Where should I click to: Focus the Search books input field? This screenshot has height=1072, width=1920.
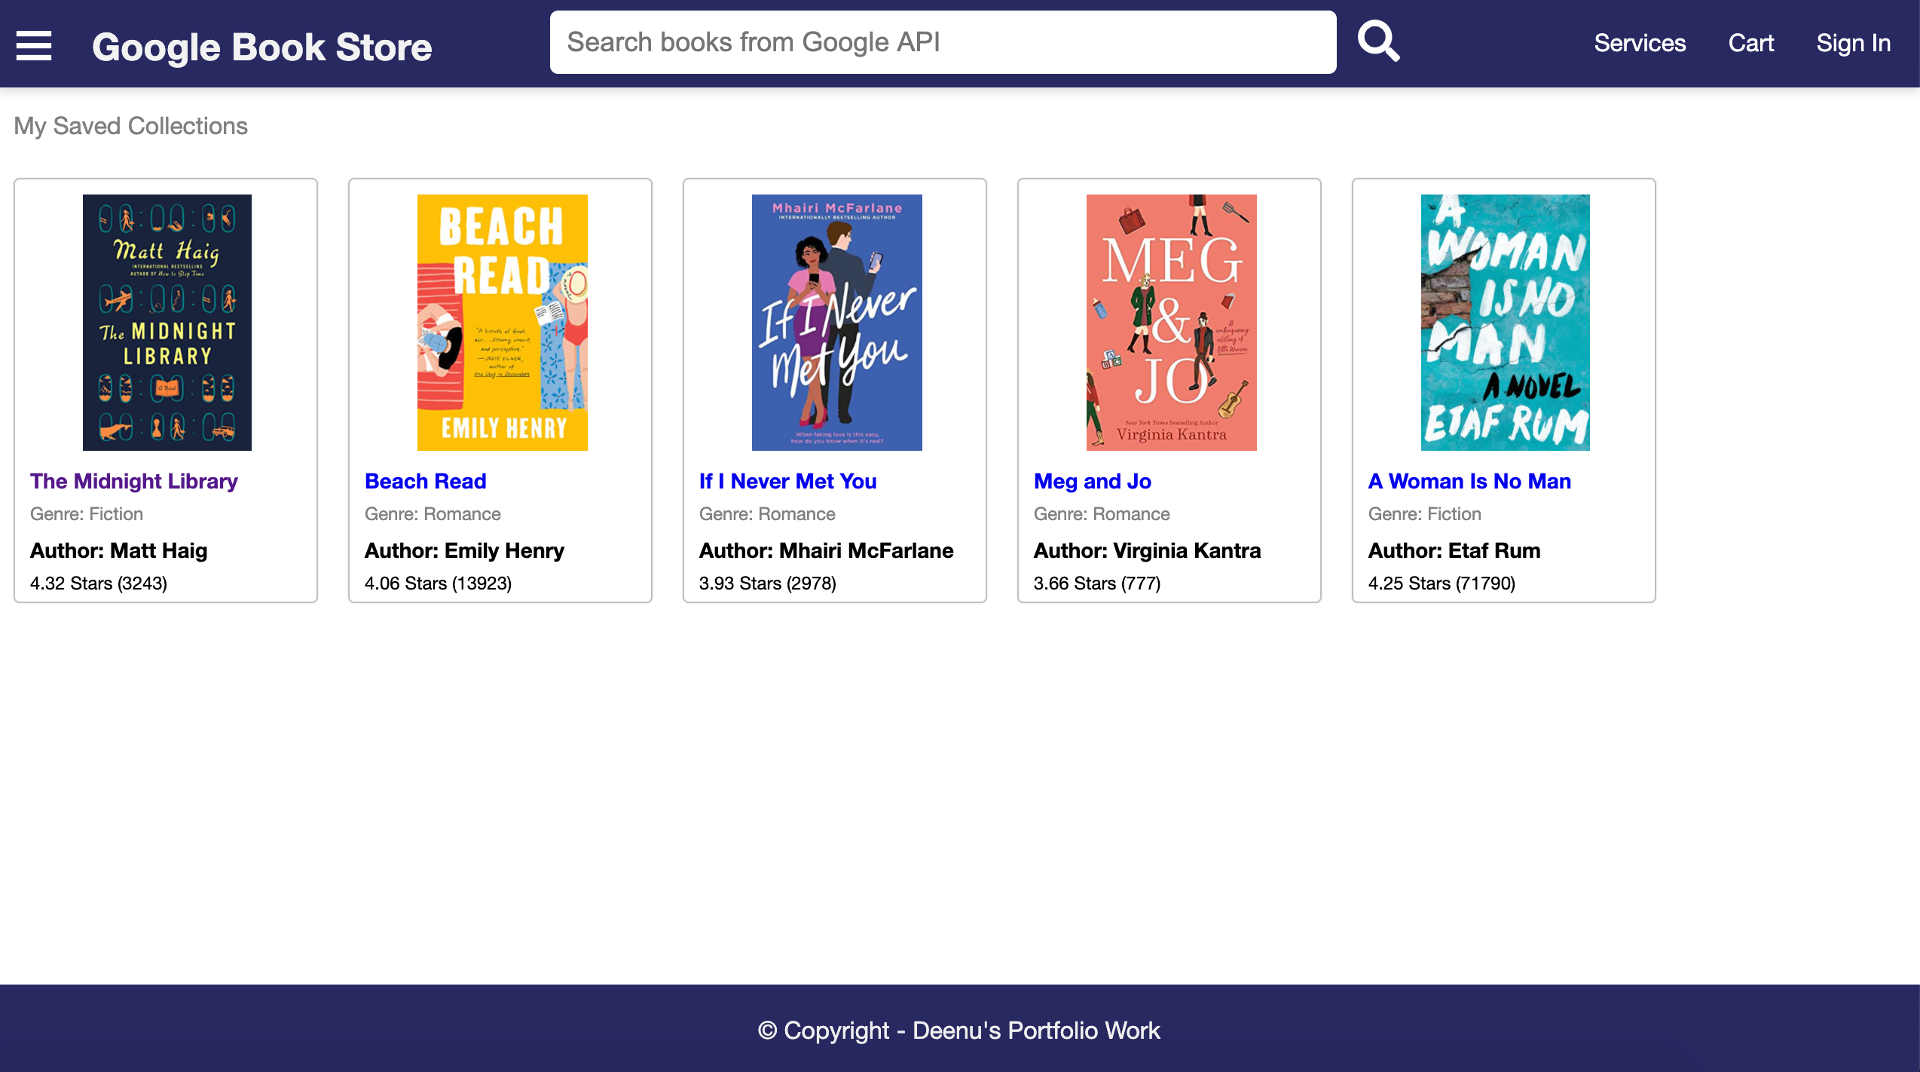click(943, 42)
